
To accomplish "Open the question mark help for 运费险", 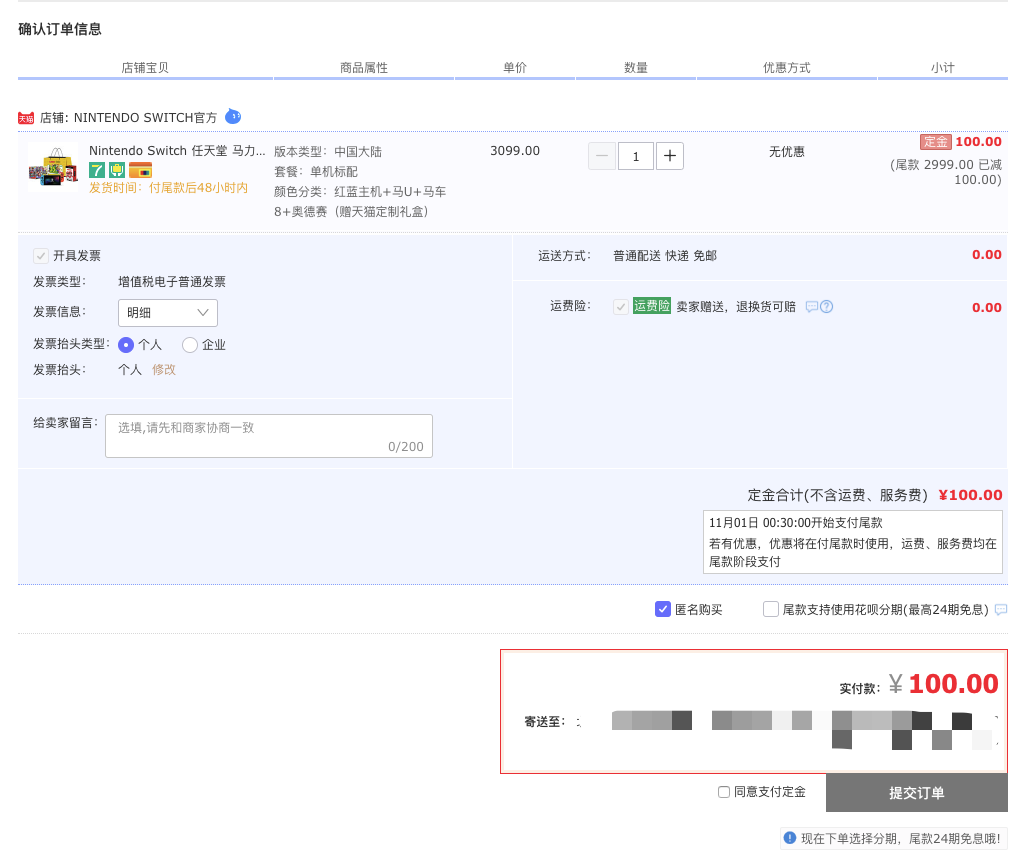I will tap(826, 306).
